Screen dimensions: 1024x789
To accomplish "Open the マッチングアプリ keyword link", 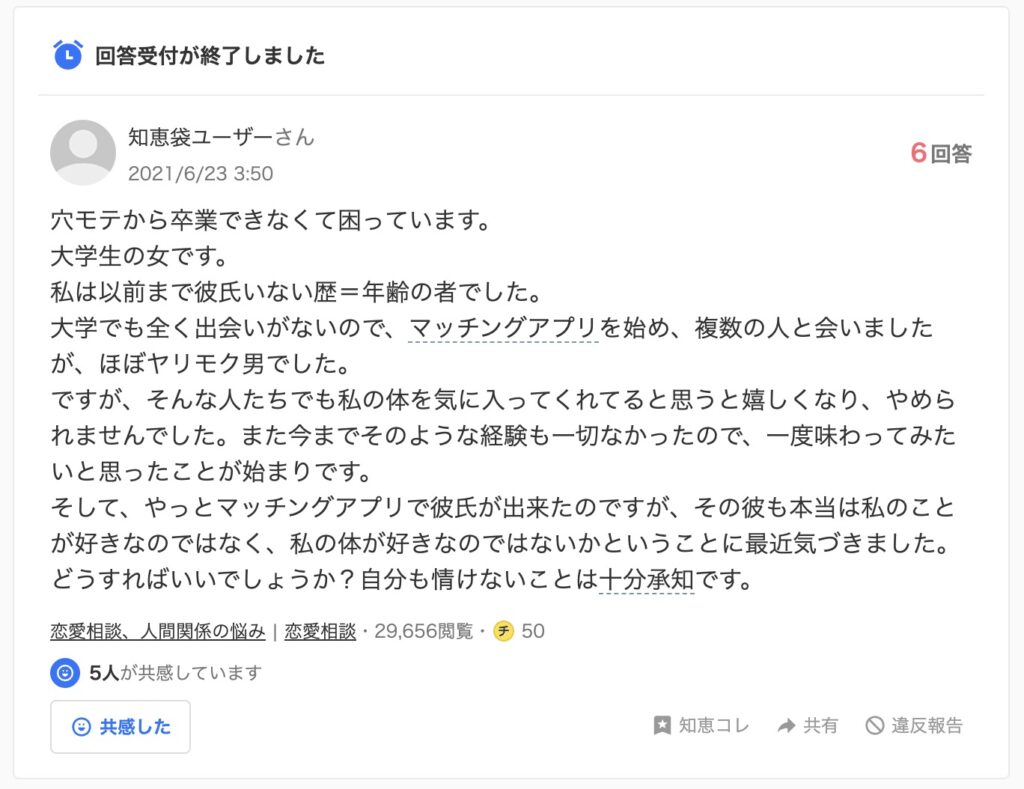I will click(503, 328).
